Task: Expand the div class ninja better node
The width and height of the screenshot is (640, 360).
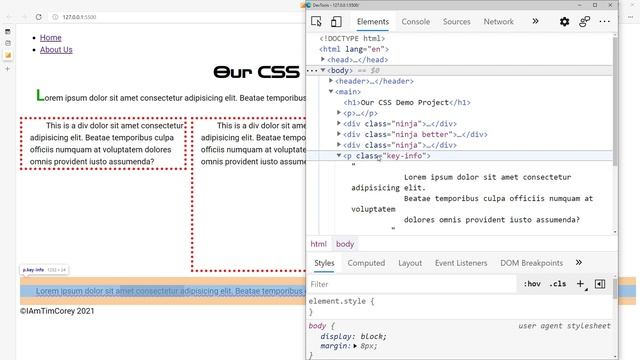Action: click(339, 134)
